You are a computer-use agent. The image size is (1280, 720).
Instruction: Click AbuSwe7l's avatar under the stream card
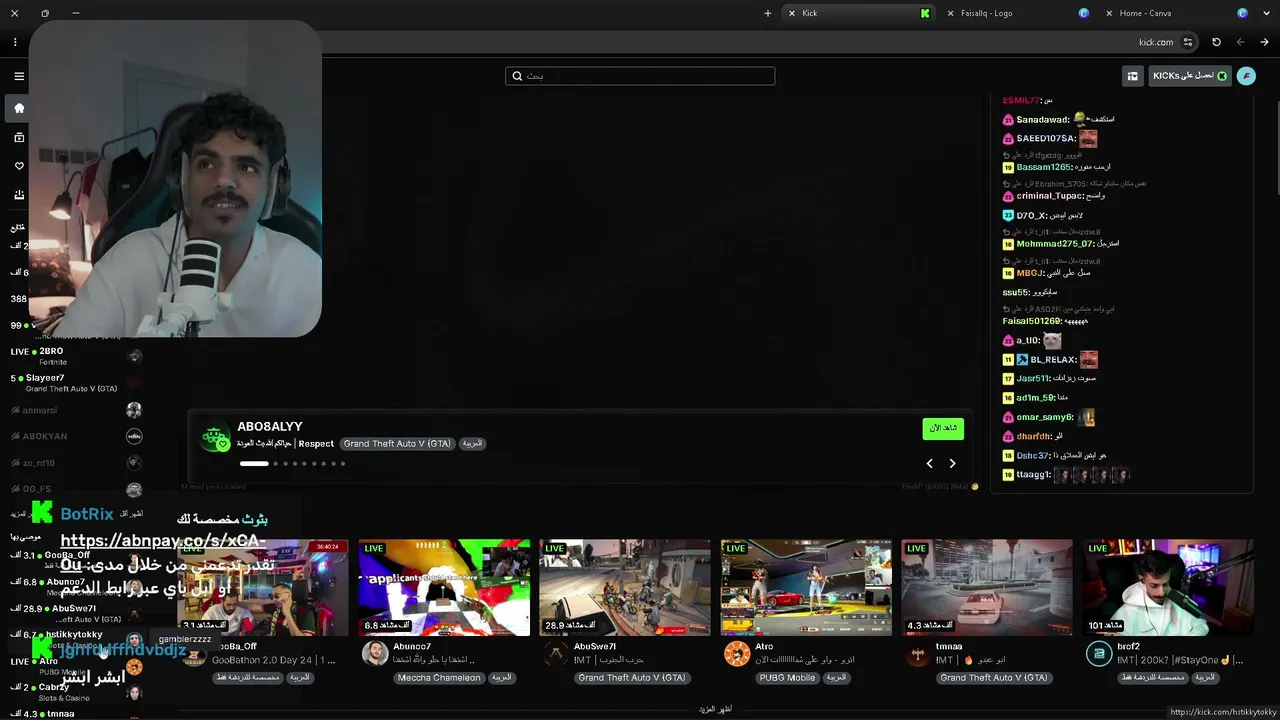[x=556, y=654]
